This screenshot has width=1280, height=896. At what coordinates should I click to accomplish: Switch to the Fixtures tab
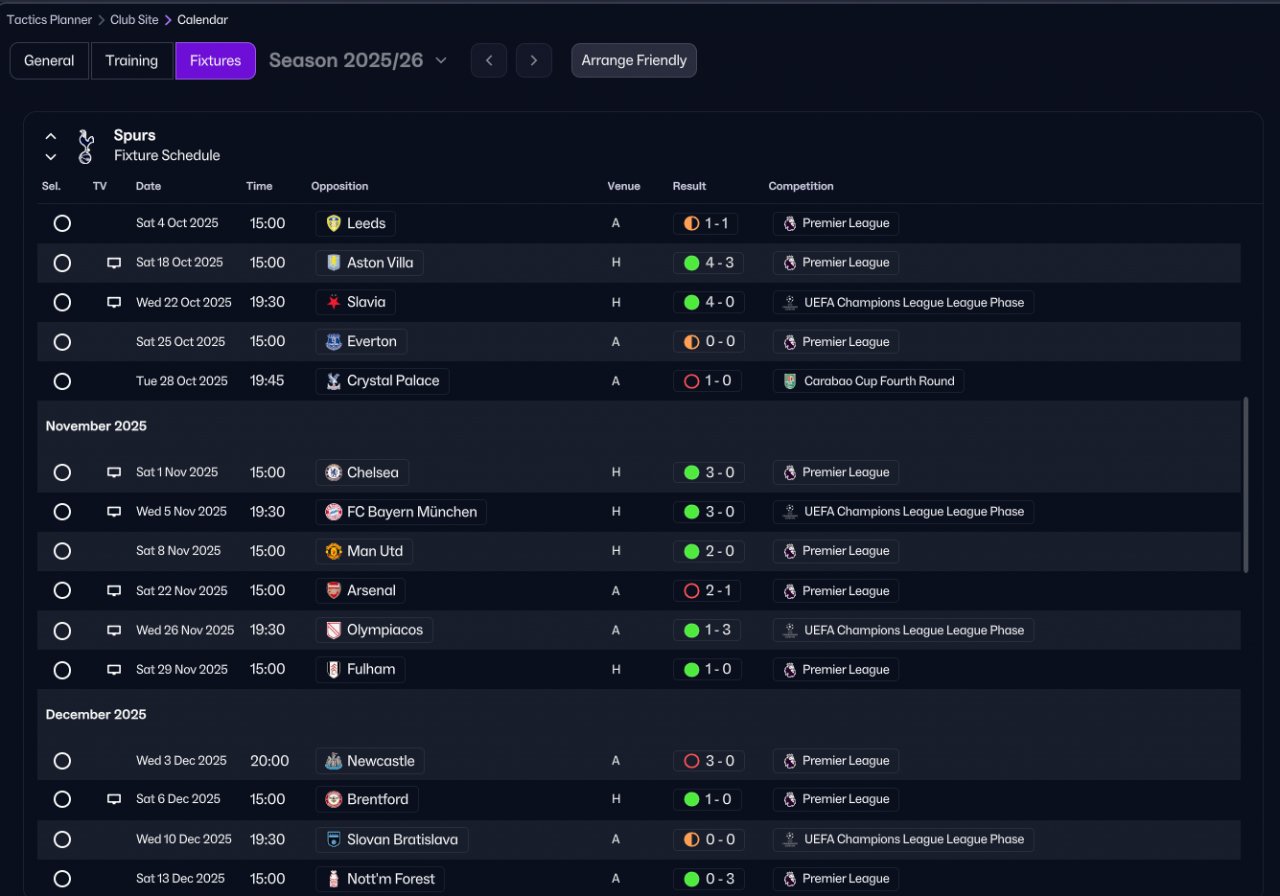pos(215,60)
